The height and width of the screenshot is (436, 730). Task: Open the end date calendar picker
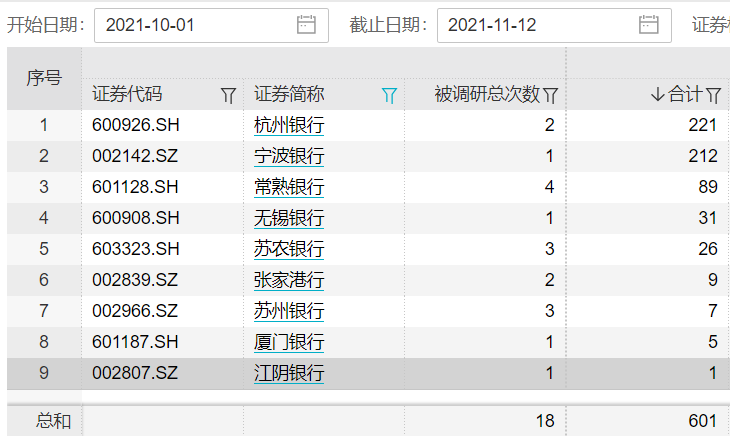649,25
